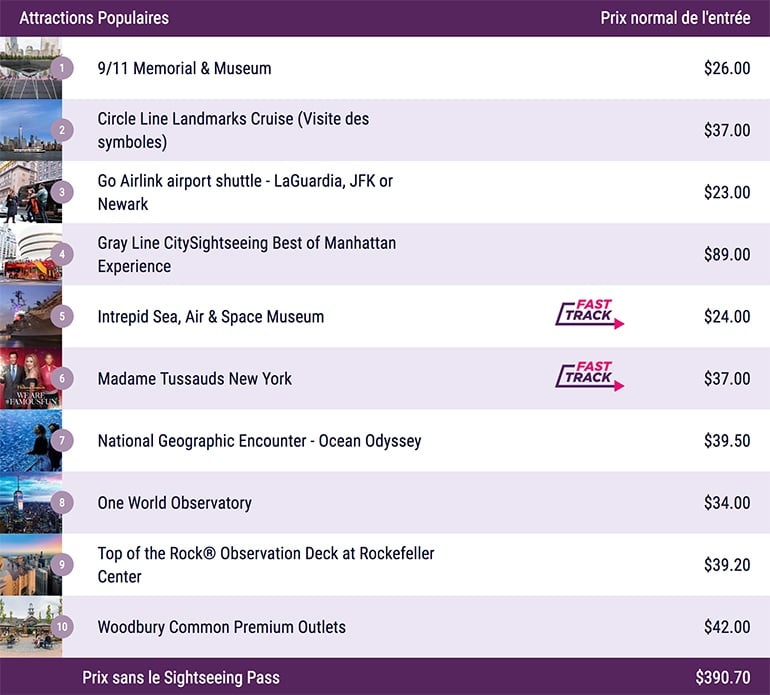Viewport: 770px width, 695px height.
Task: Open the Madame Tussauds thumbnail image
Action: (x=28, y=378)
